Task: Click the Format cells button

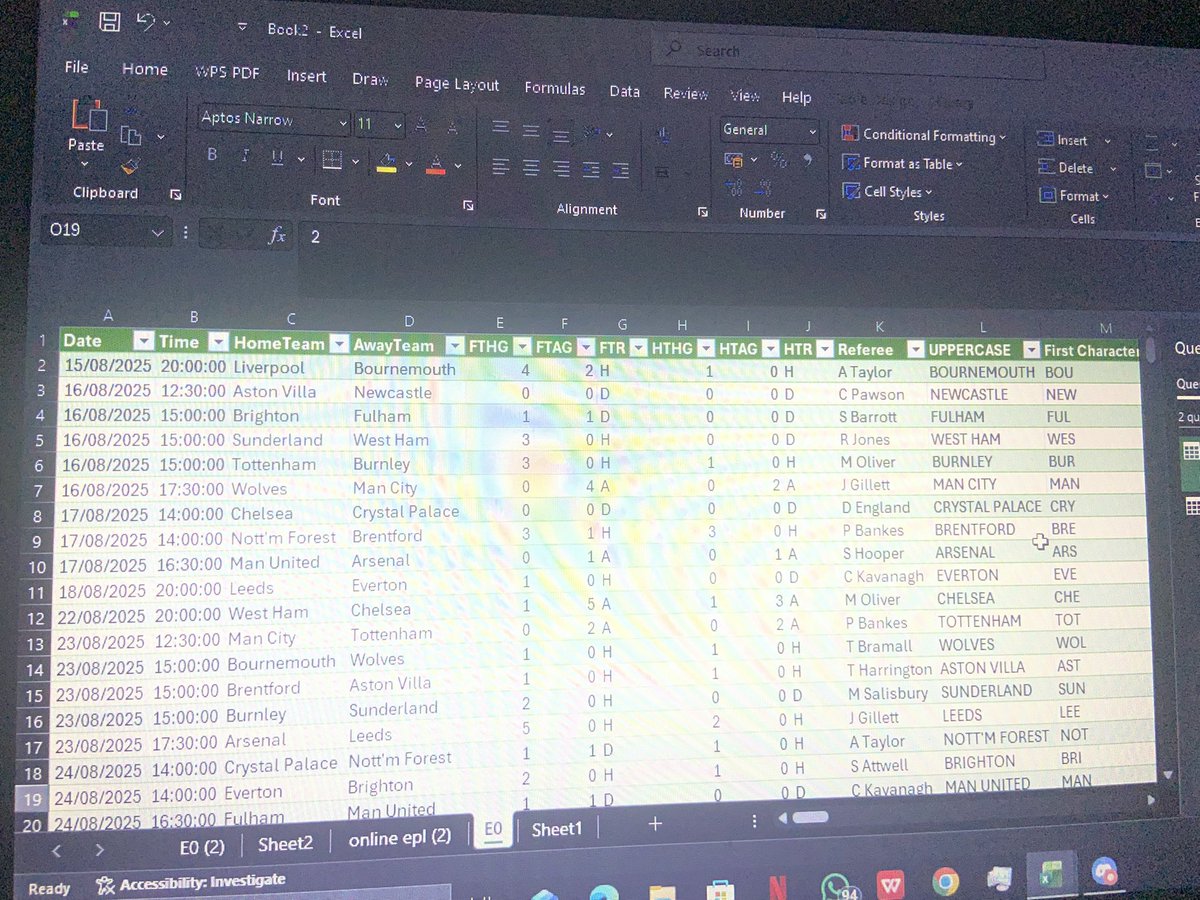Action: click(x=1074, y=196)
